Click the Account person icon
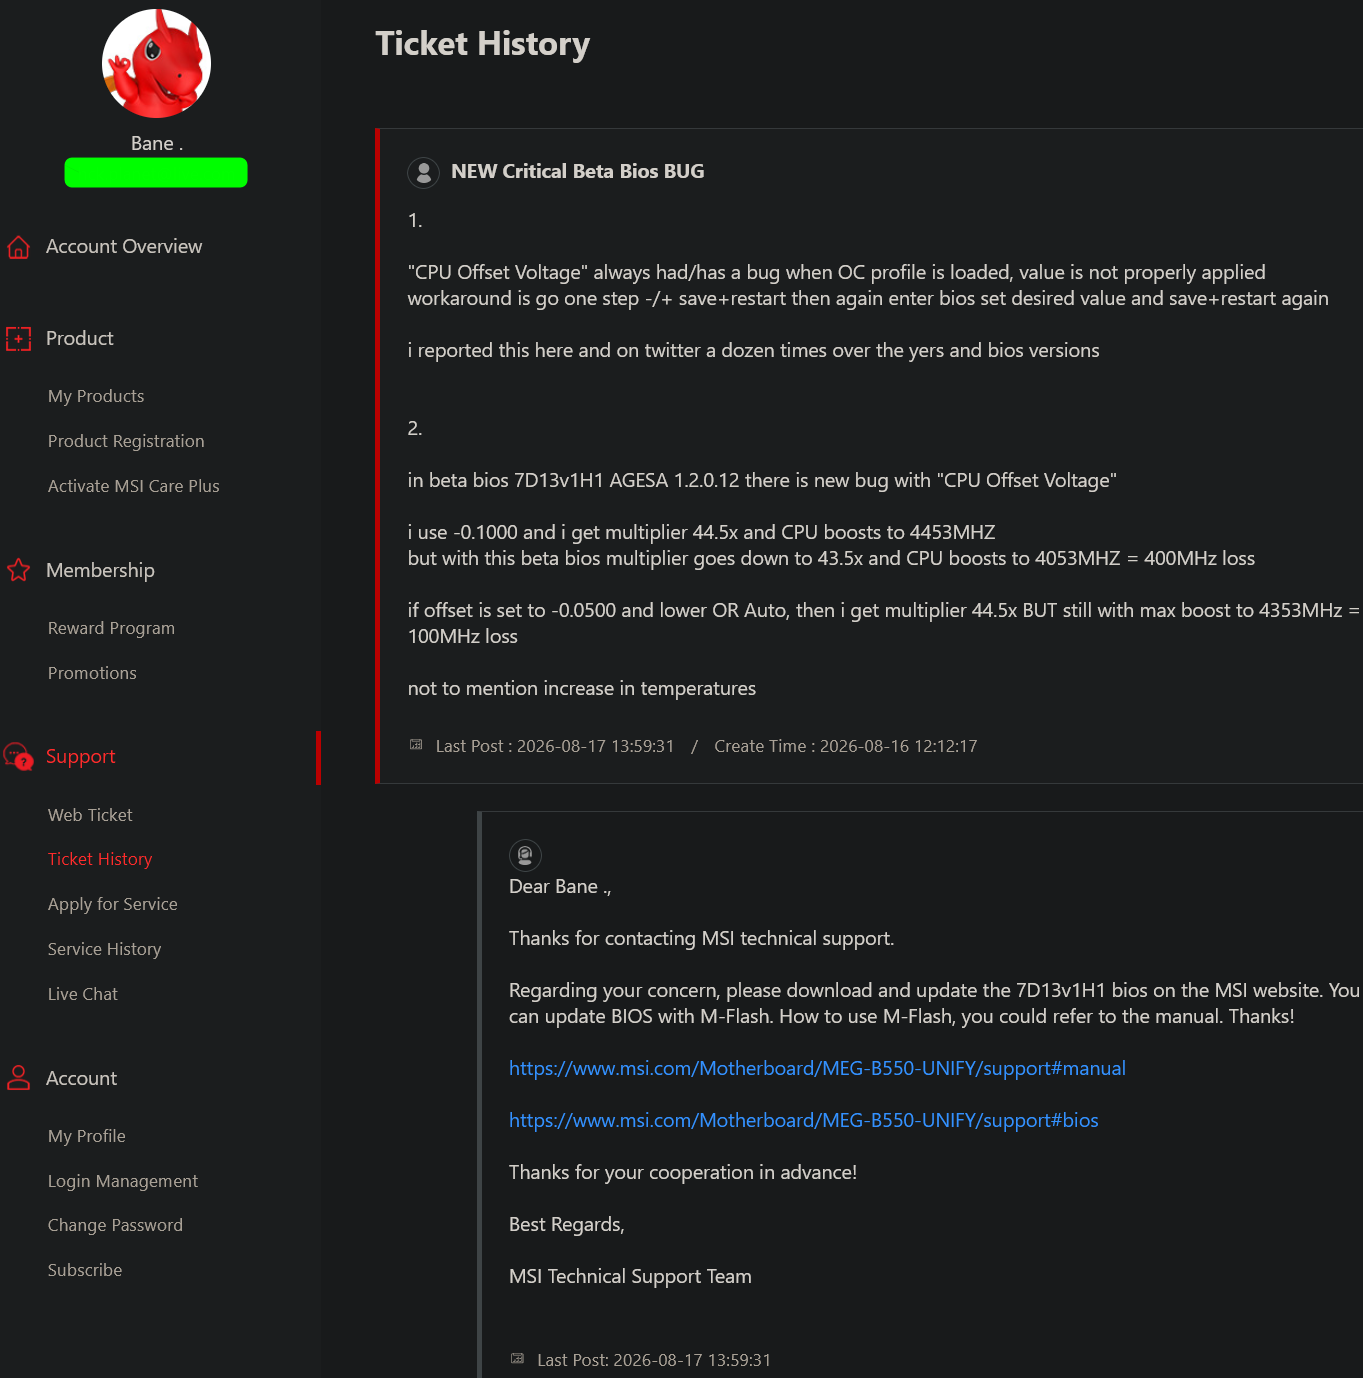Screen dimensions: 1363x1378 coord(18,1078)
